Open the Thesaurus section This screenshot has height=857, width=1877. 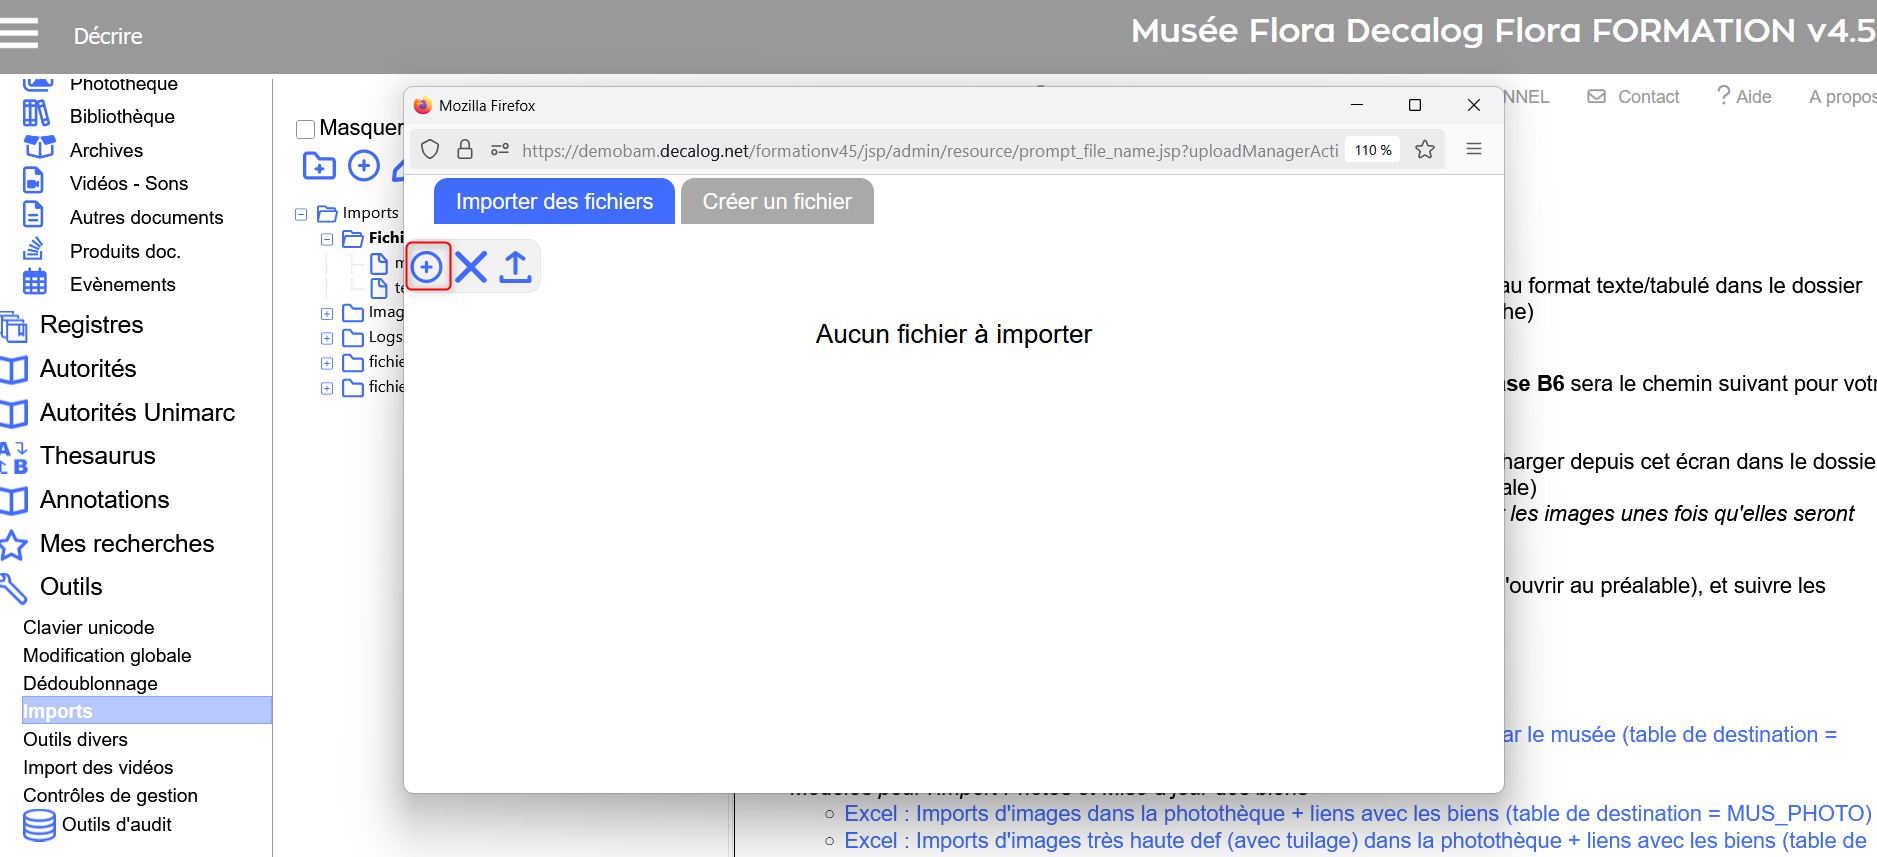click(97, 456)
